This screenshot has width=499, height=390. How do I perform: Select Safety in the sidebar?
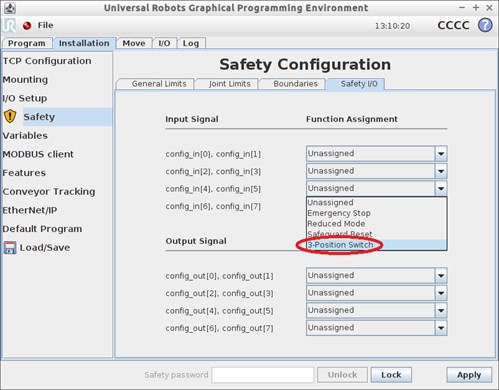(67, 117)
